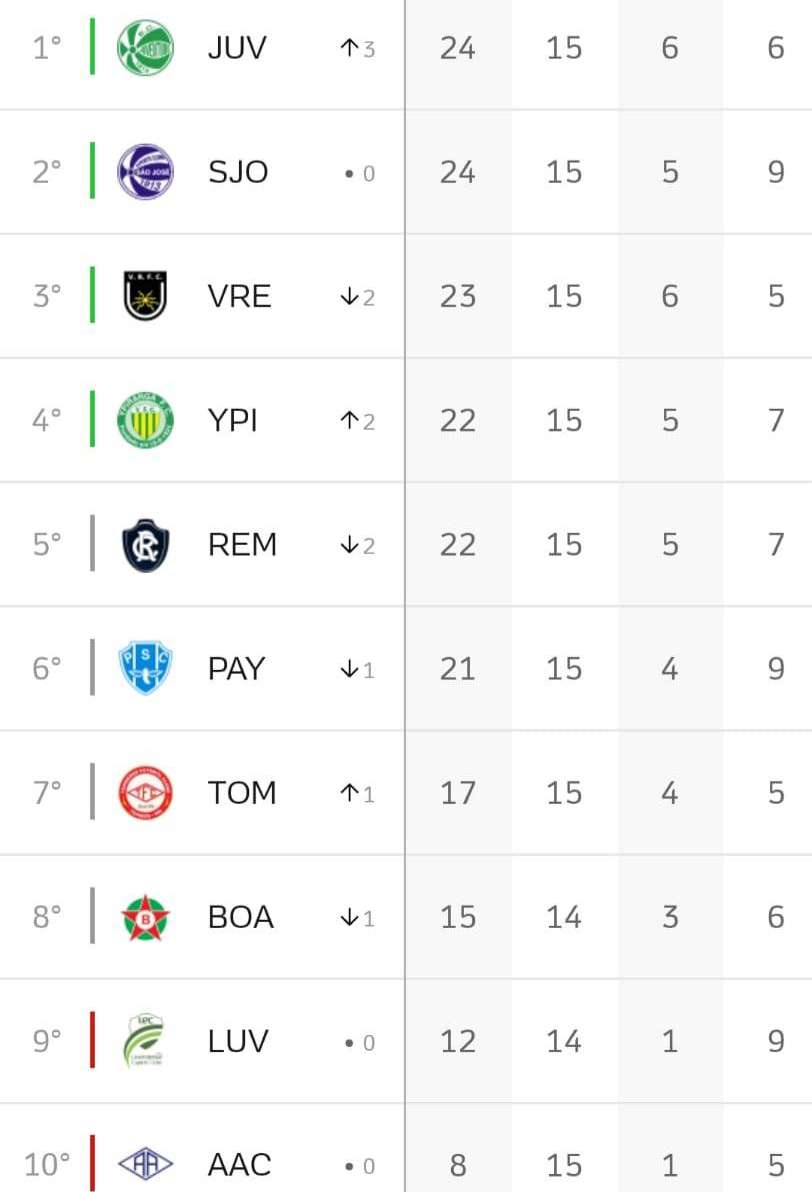Select the SJO team name
This screenshot has width=812, height=1192.
tap(238, 172)
